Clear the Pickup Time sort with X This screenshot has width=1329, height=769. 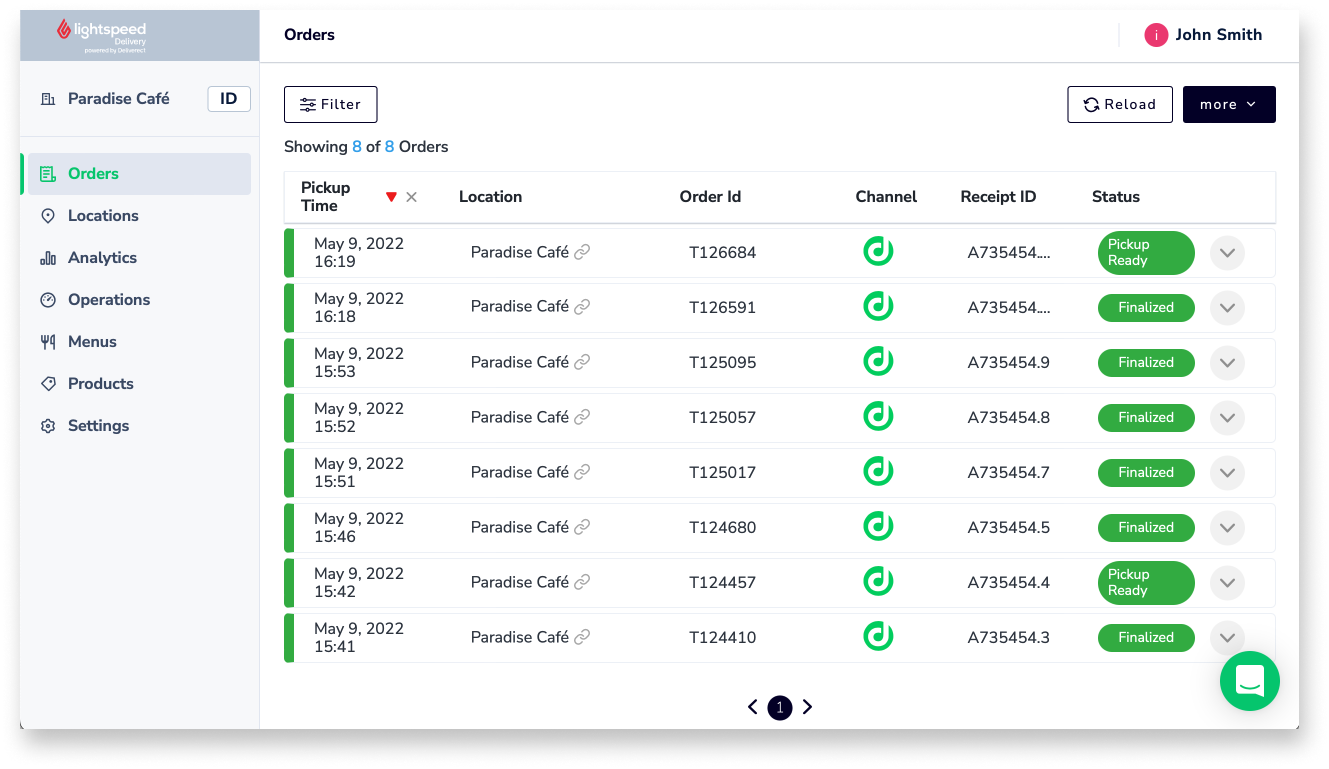411,197
